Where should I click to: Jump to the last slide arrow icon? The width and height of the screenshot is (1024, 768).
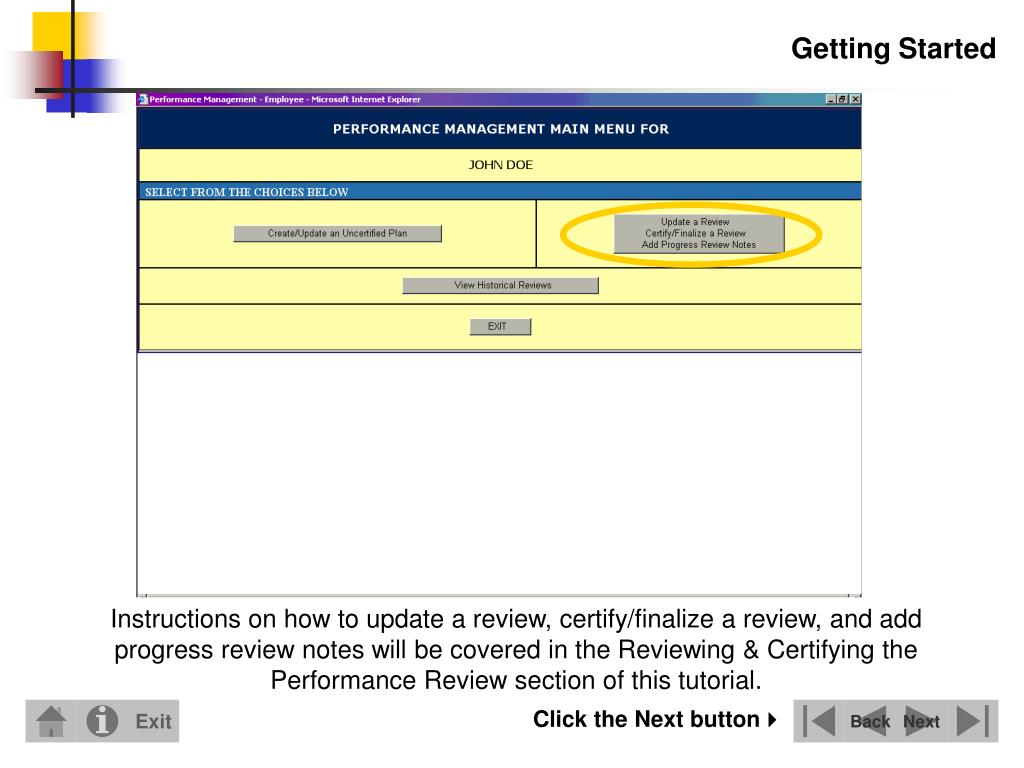[x=973, y=721]
